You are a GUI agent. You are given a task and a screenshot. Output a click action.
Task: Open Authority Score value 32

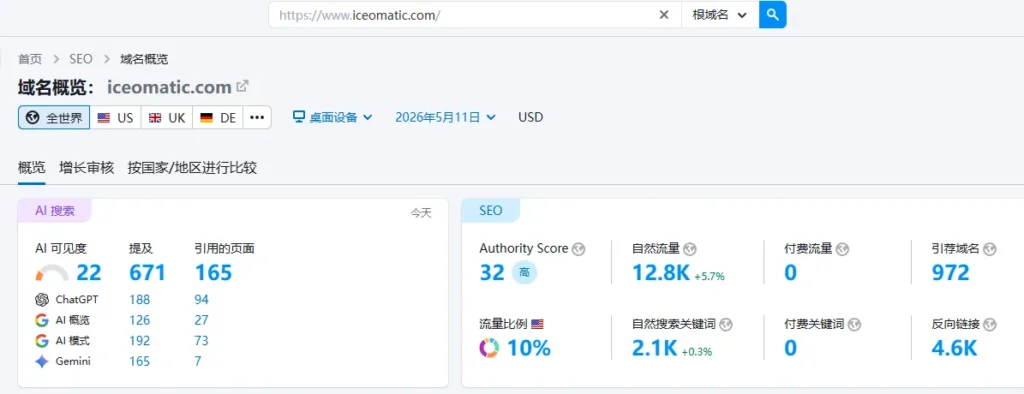point(492,272)
